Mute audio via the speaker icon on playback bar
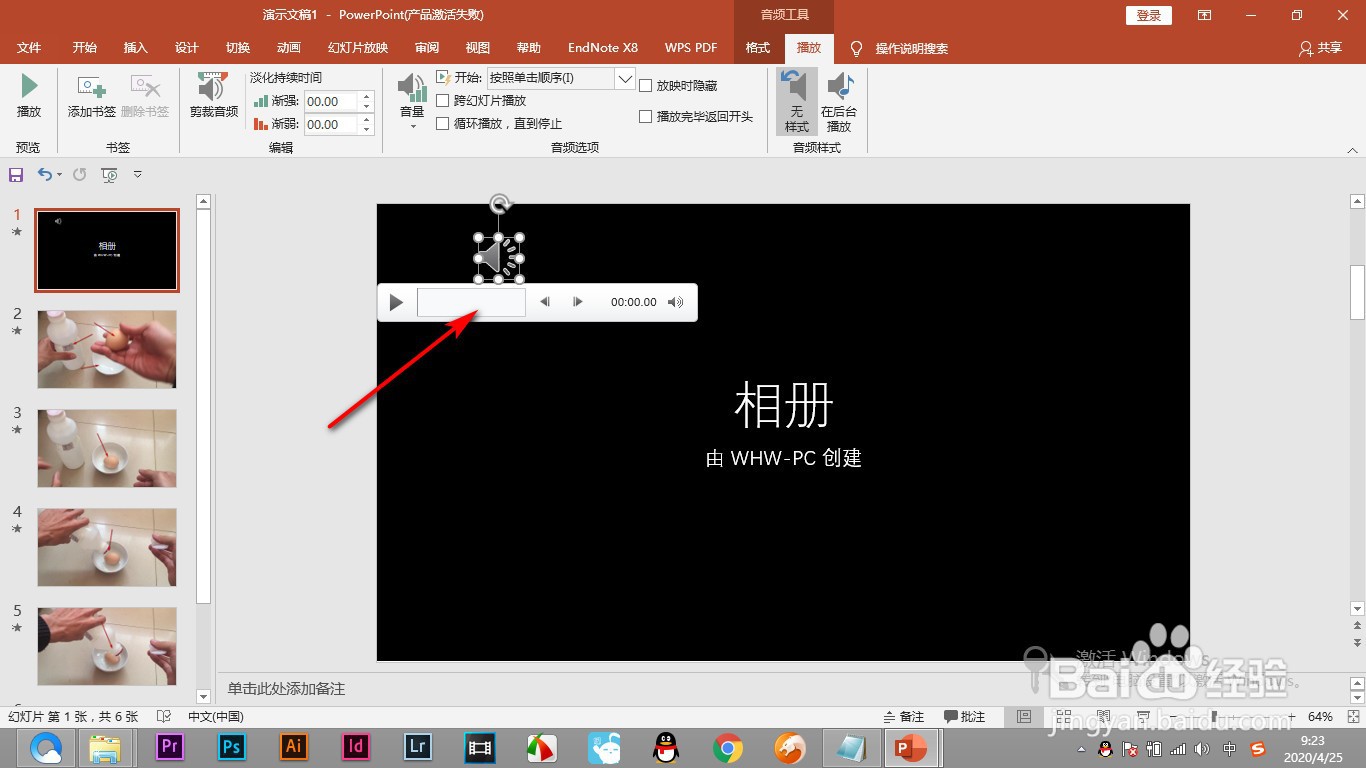The width and height of the screenshot is (1366, 768). (x=676, y=301)
